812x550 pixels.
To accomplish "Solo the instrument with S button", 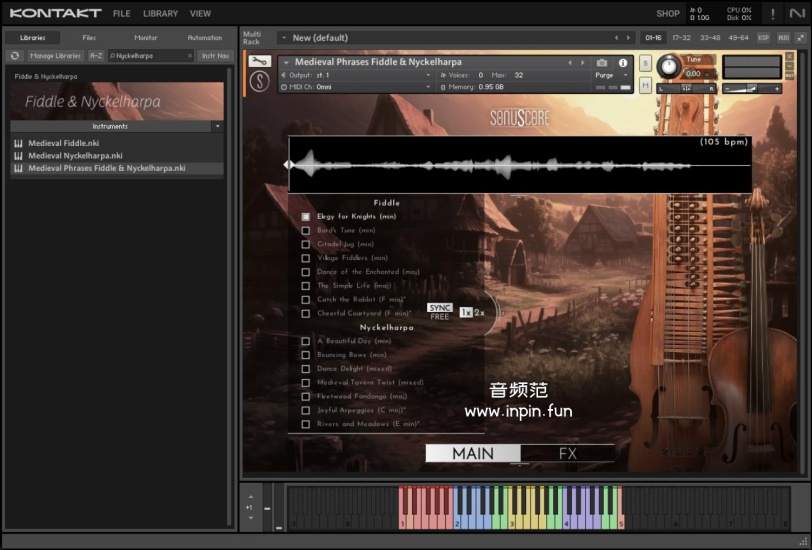I will coord(645,64).
